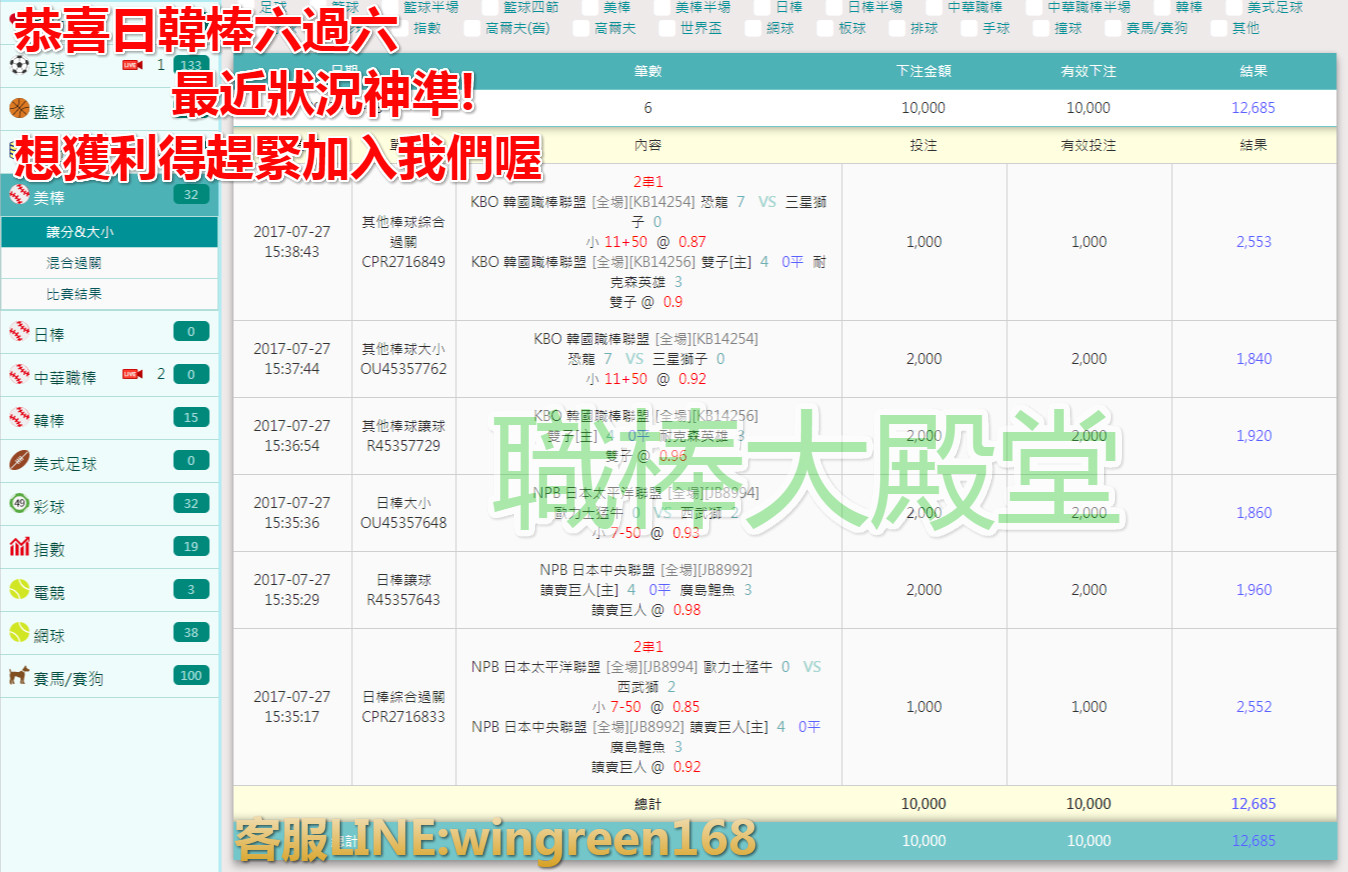Screen dimensions: 1348x872
Task: Select the 讓分&大小 submenu item
Action: pyautogui.click(x=80, y=232)
